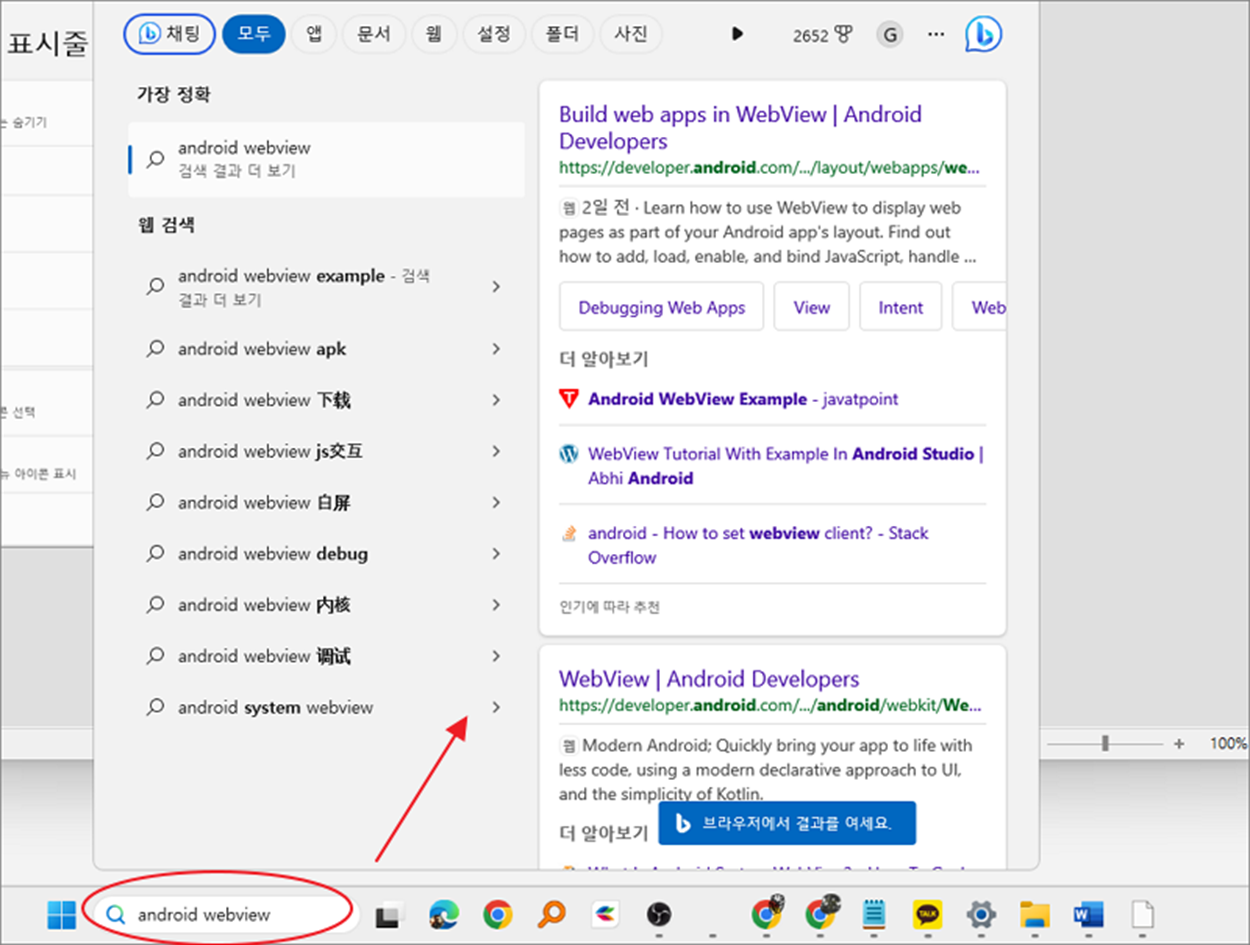Open OBS Studio from taskbar
This screenshot has height=945, width=1250.
coord(658,914)
